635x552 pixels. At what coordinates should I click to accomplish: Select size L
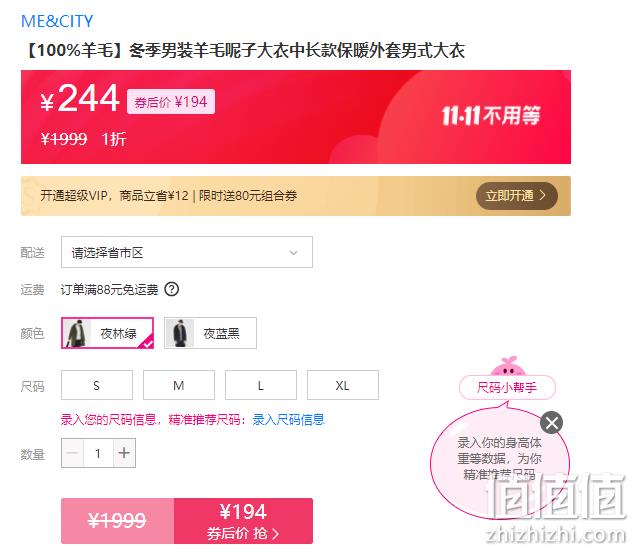coord(261,385)
